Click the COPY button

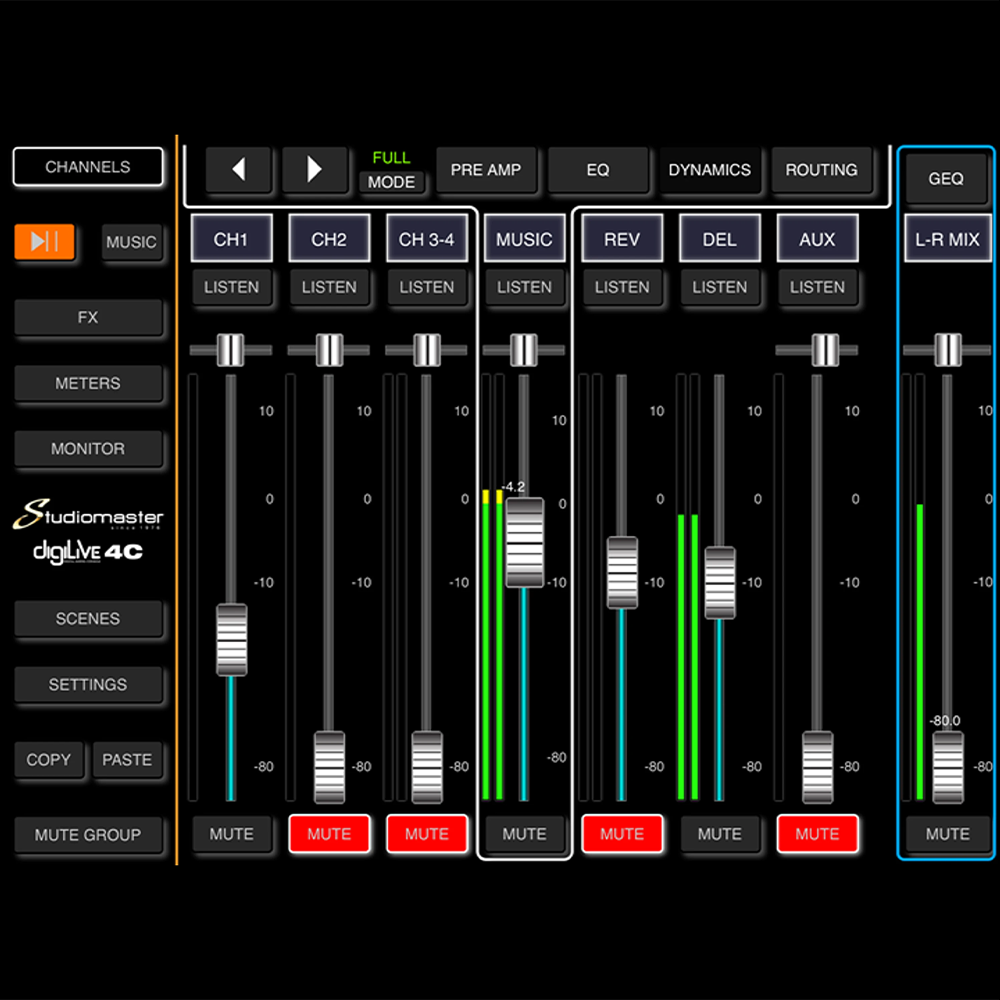point(48,760)
